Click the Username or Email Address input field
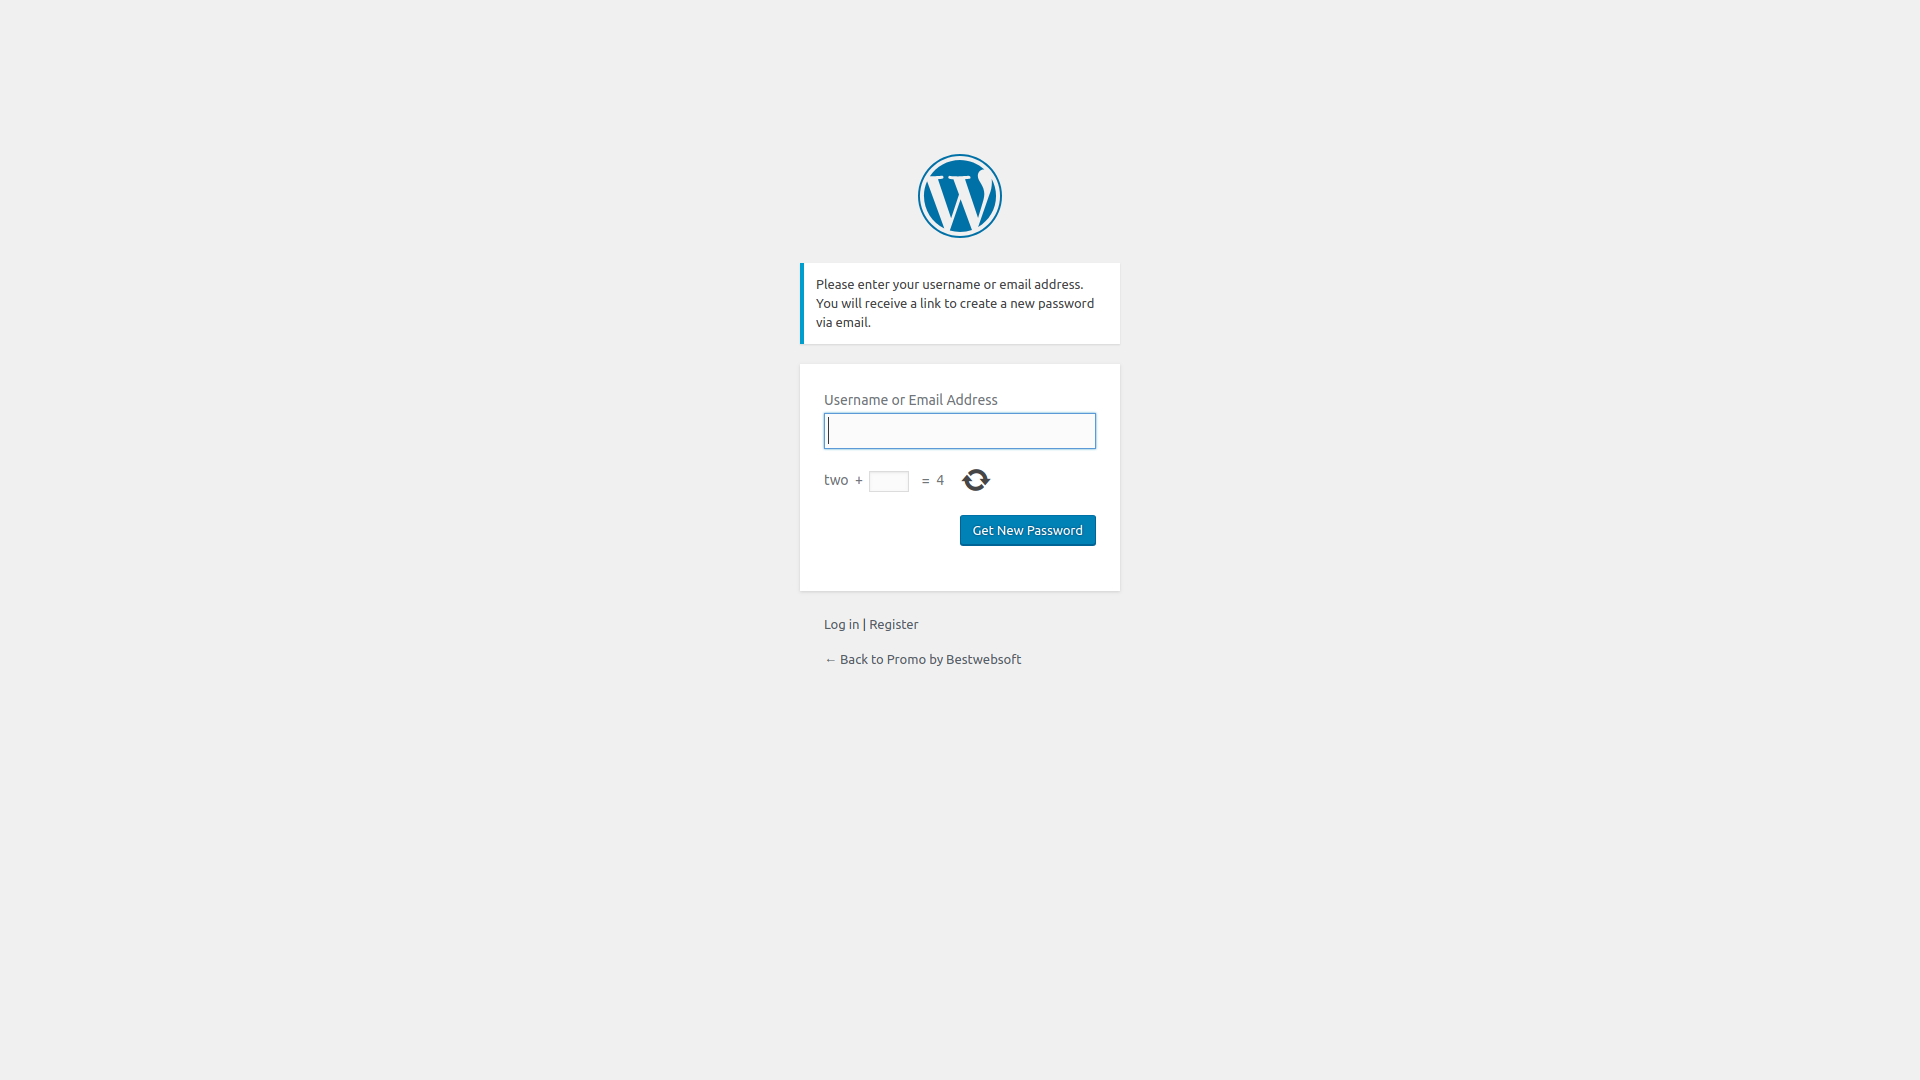The image size is (1920, 1080). click(960, 430)
